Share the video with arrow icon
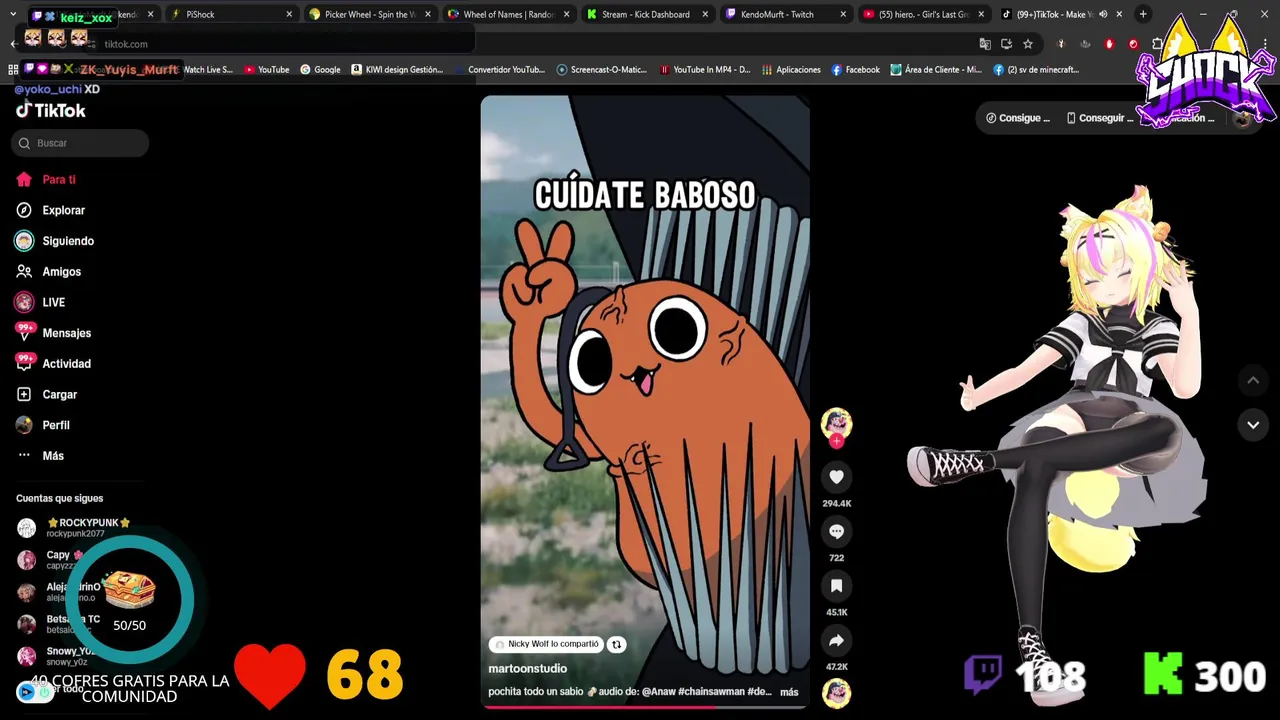 pyautogui.click(x=836, y=641)
